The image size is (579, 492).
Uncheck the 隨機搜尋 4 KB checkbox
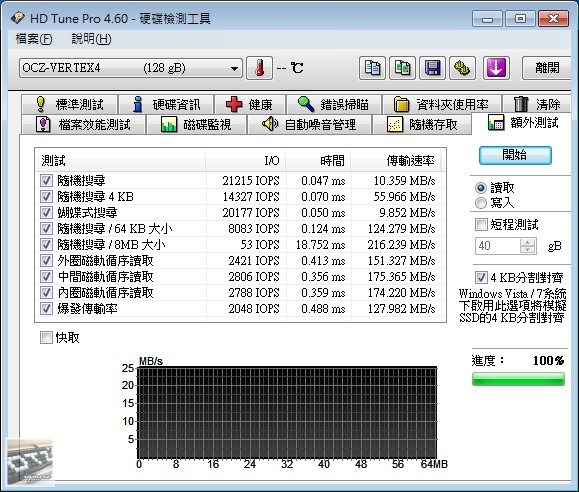click(x=46, y=197)
